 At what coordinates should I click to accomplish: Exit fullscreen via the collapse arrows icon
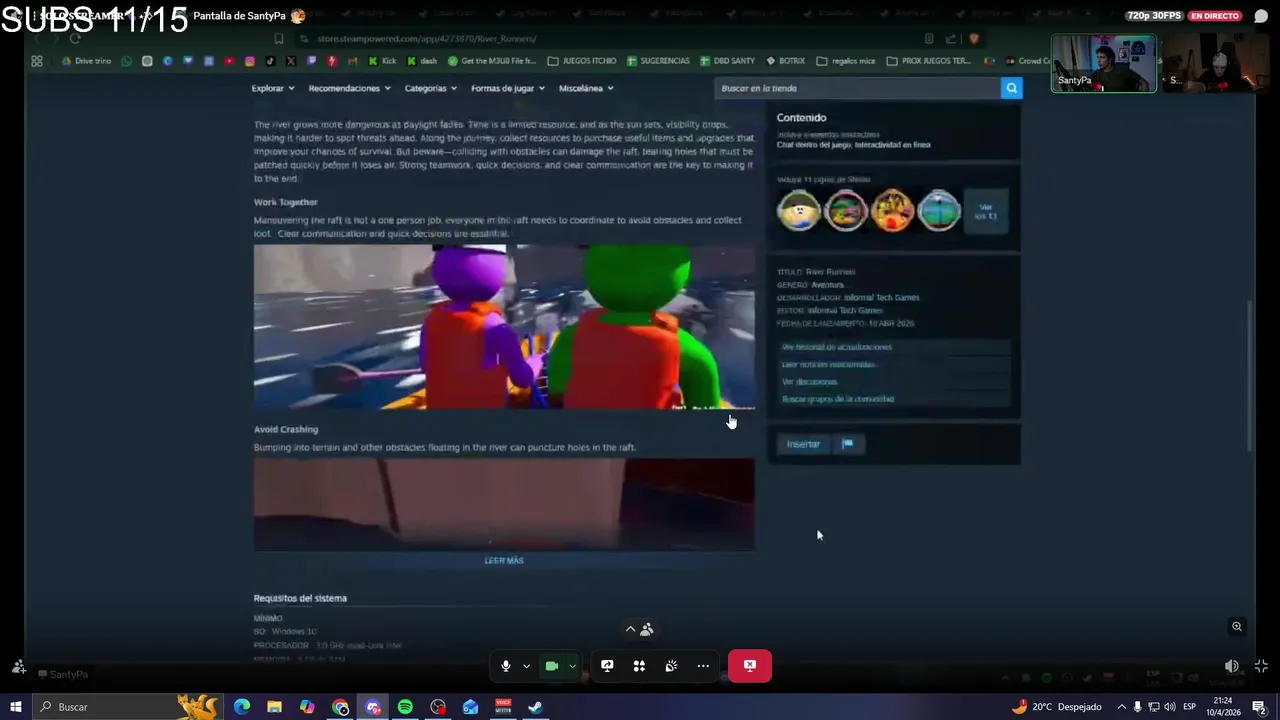click(1261, 666)
